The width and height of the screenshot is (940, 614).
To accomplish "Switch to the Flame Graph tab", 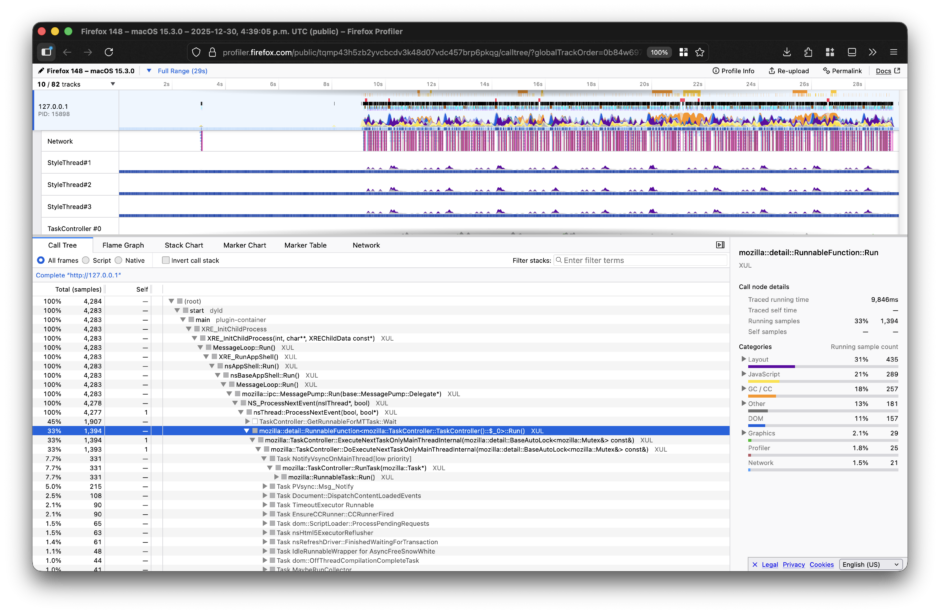I will click(x=123, y=245).
